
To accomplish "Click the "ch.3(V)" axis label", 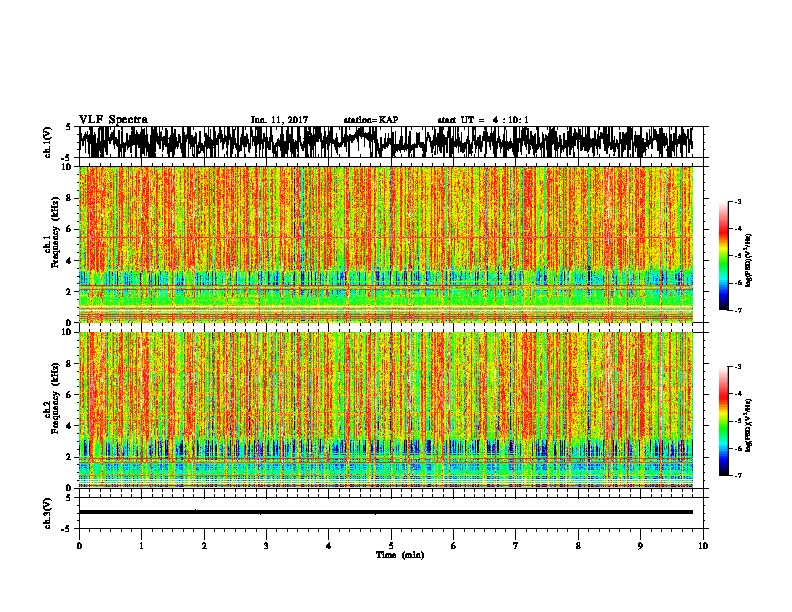I will [x=48, y=513].
